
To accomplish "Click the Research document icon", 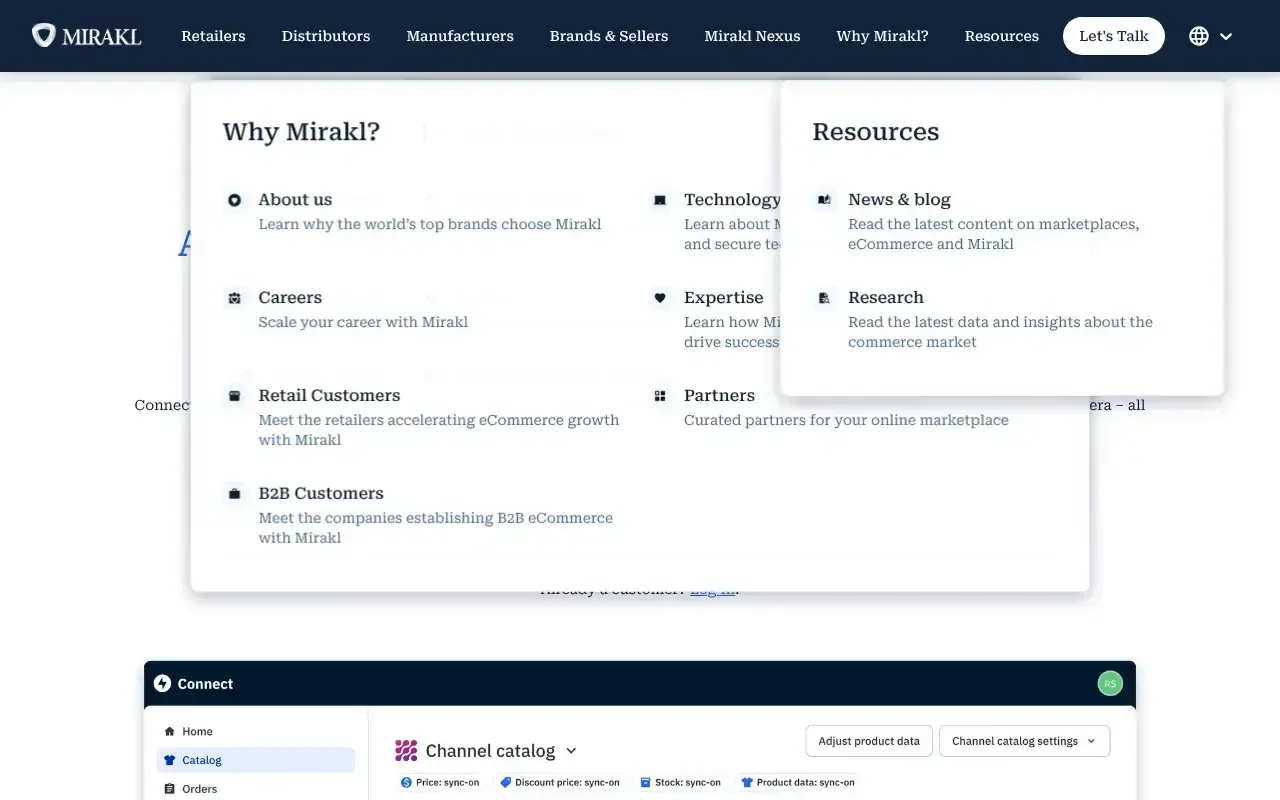I will (824, 298).
